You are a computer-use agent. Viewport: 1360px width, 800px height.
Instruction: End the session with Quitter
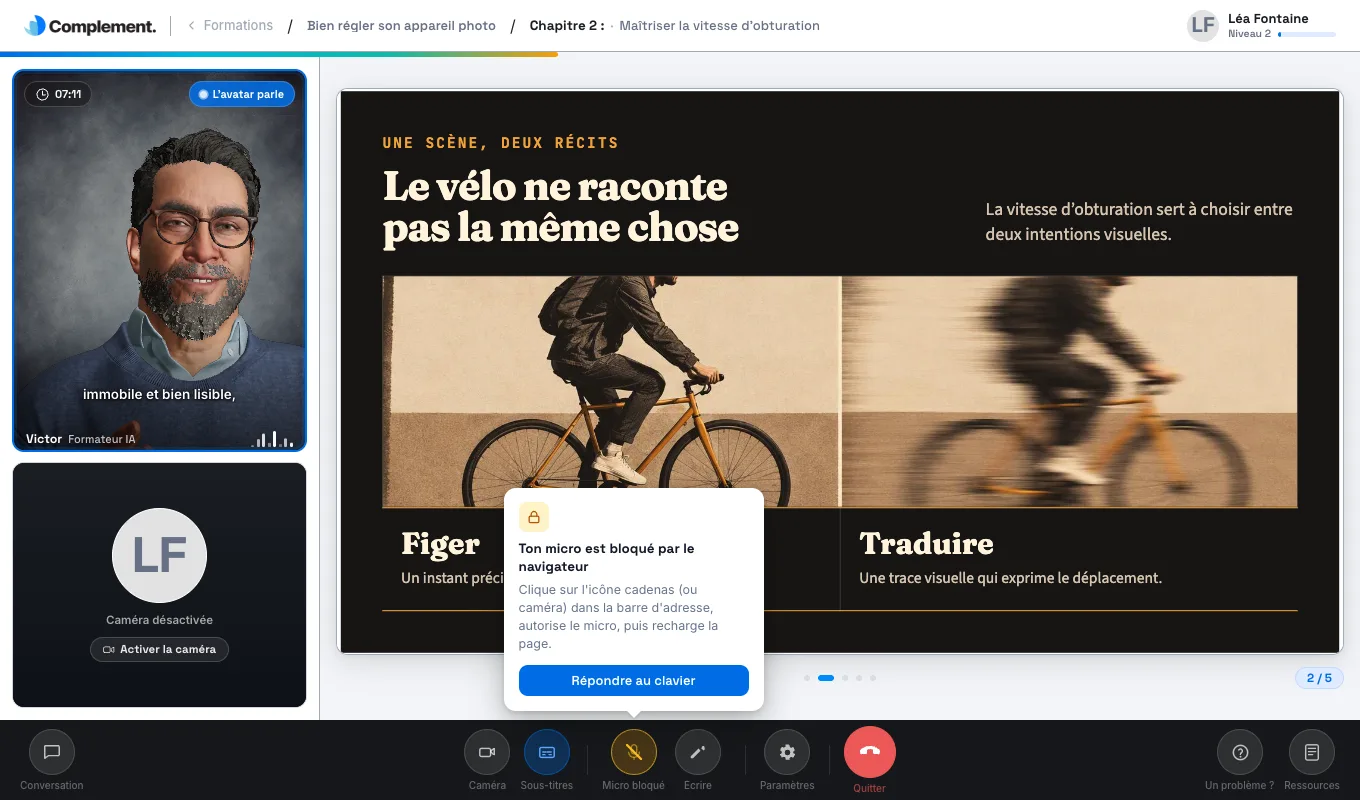[870, 752]
